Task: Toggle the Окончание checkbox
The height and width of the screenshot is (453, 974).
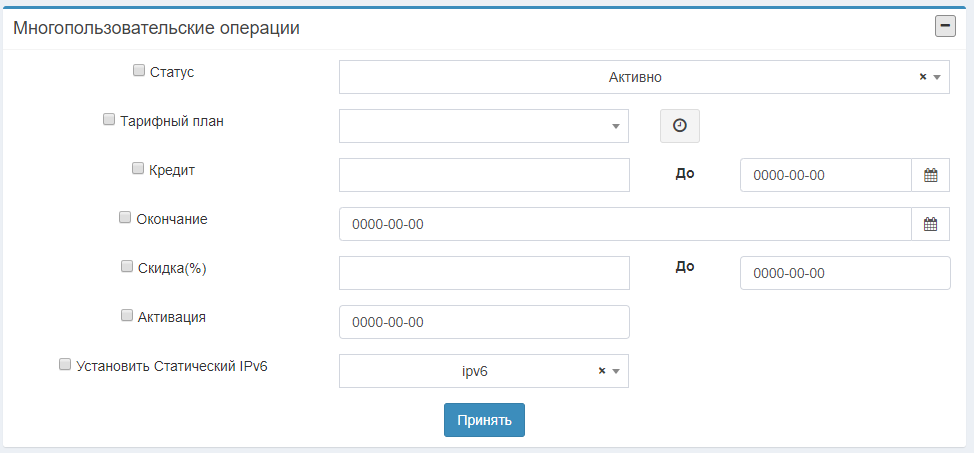Action: (x=125, y=217)
